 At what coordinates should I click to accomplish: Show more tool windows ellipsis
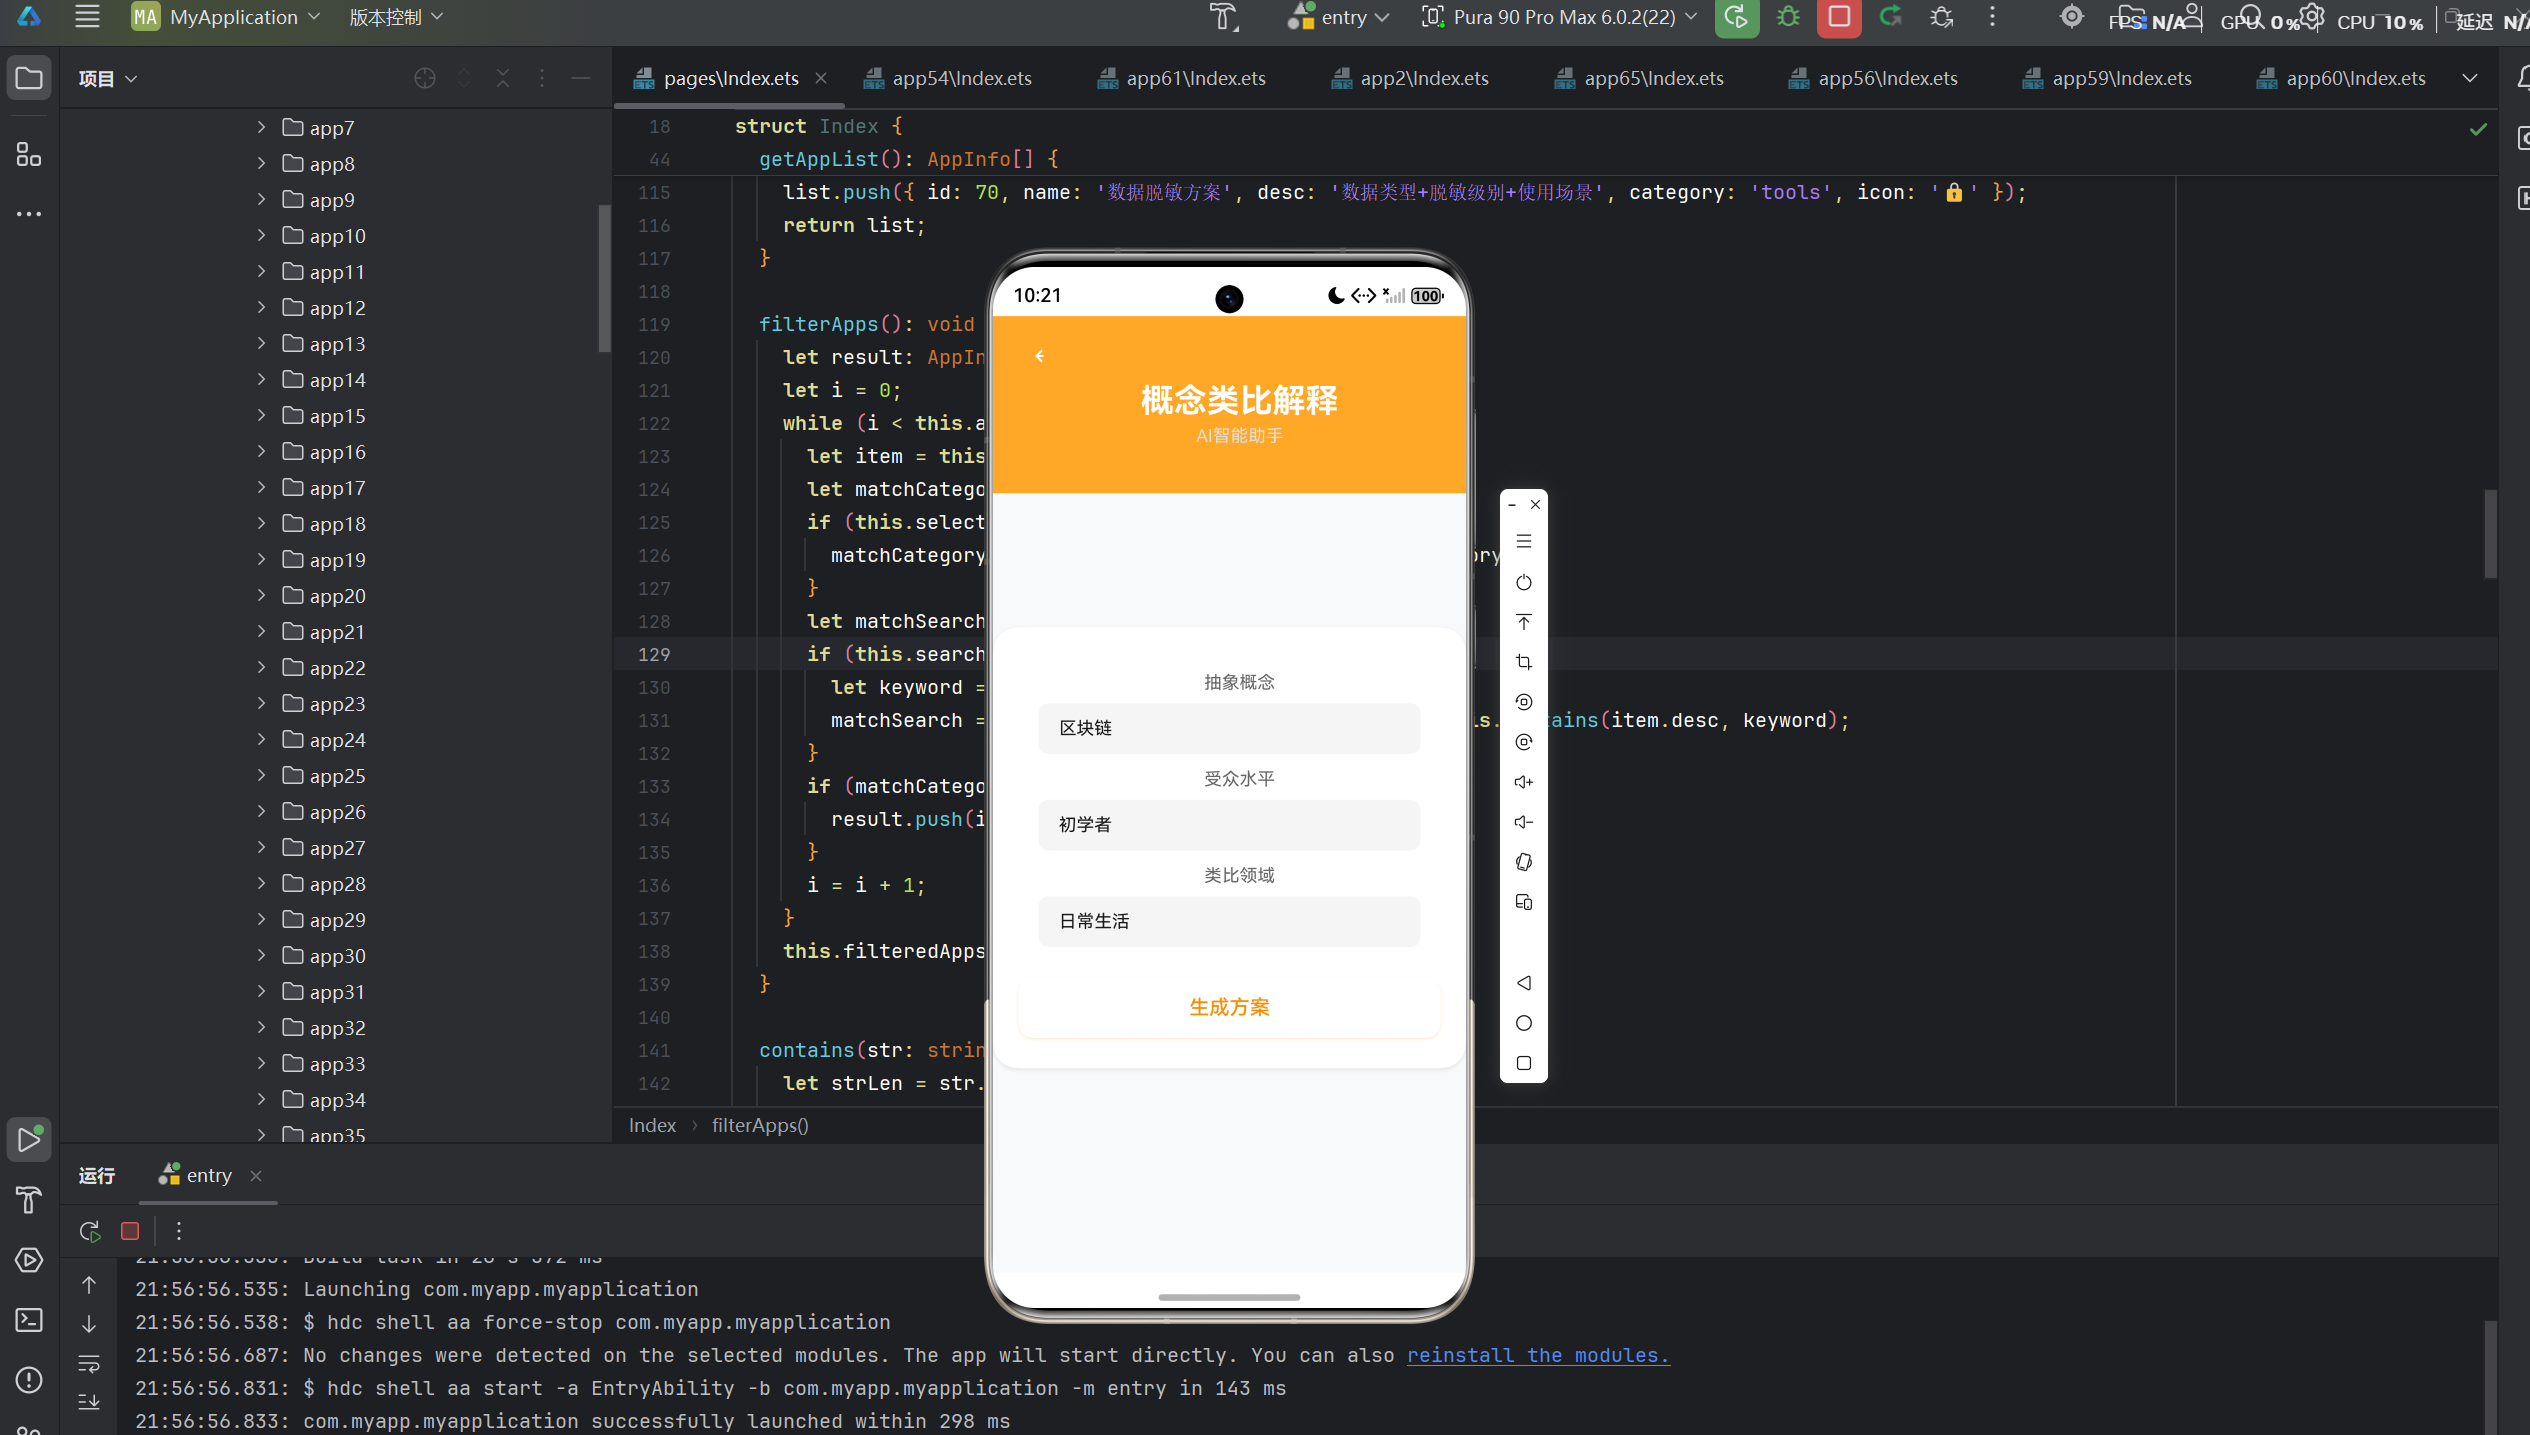[29, 213]
